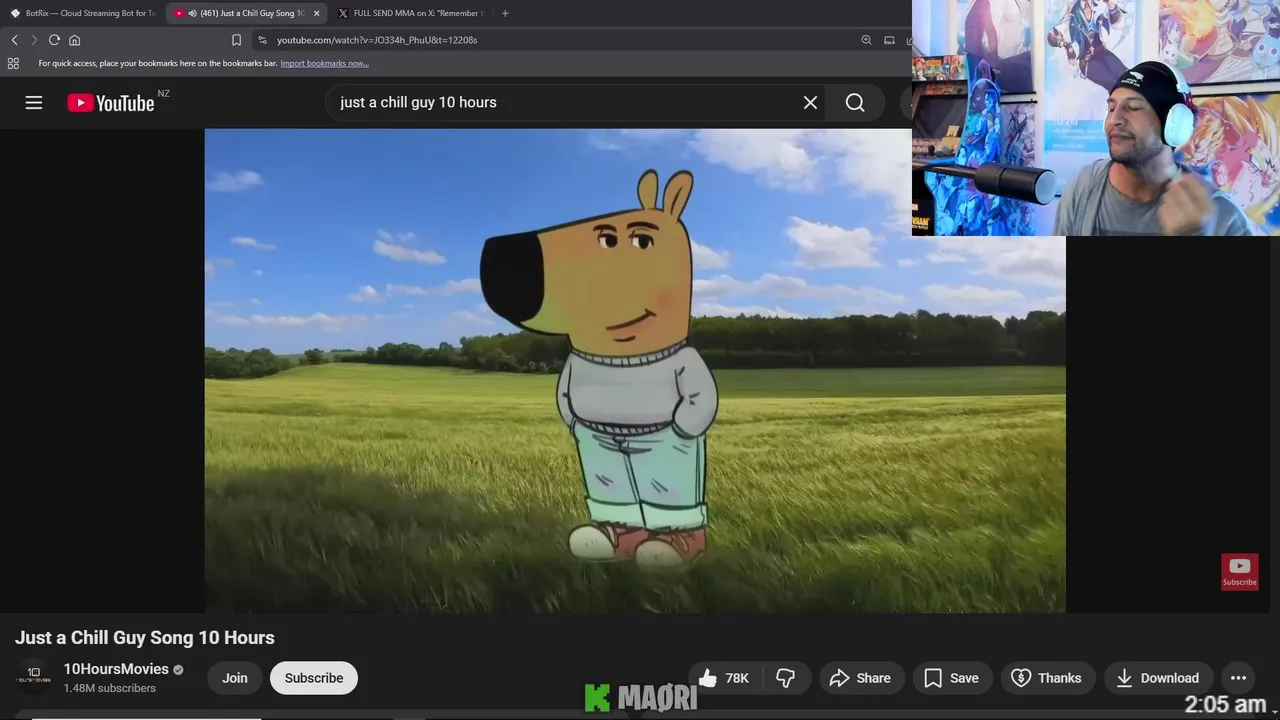The width and height of the screenshot is (1280, 720).
Task: Open the 10HoursMovies channel name link
Action: pyautogui.click(x=116, y=669)
